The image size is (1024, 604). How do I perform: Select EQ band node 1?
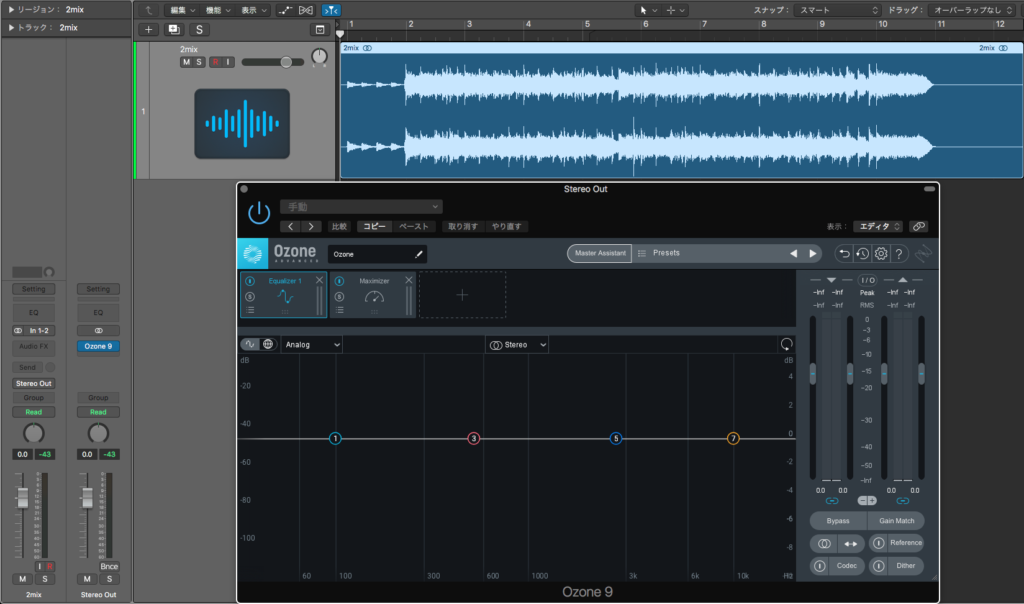click(335, 439)
